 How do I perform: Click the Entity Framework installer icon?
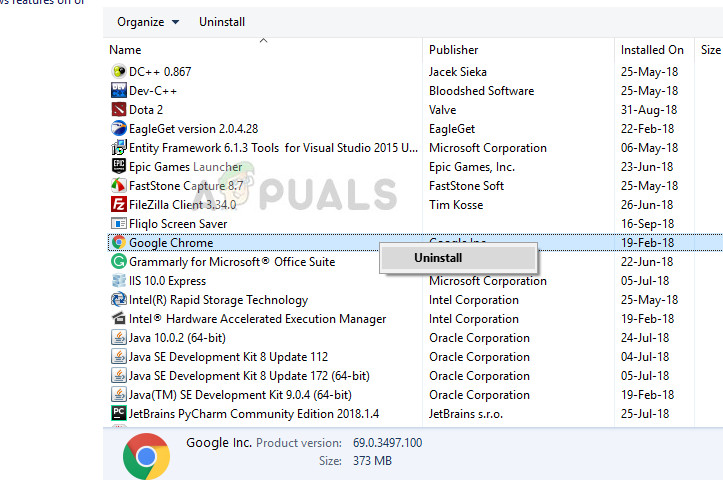[119, 148]
